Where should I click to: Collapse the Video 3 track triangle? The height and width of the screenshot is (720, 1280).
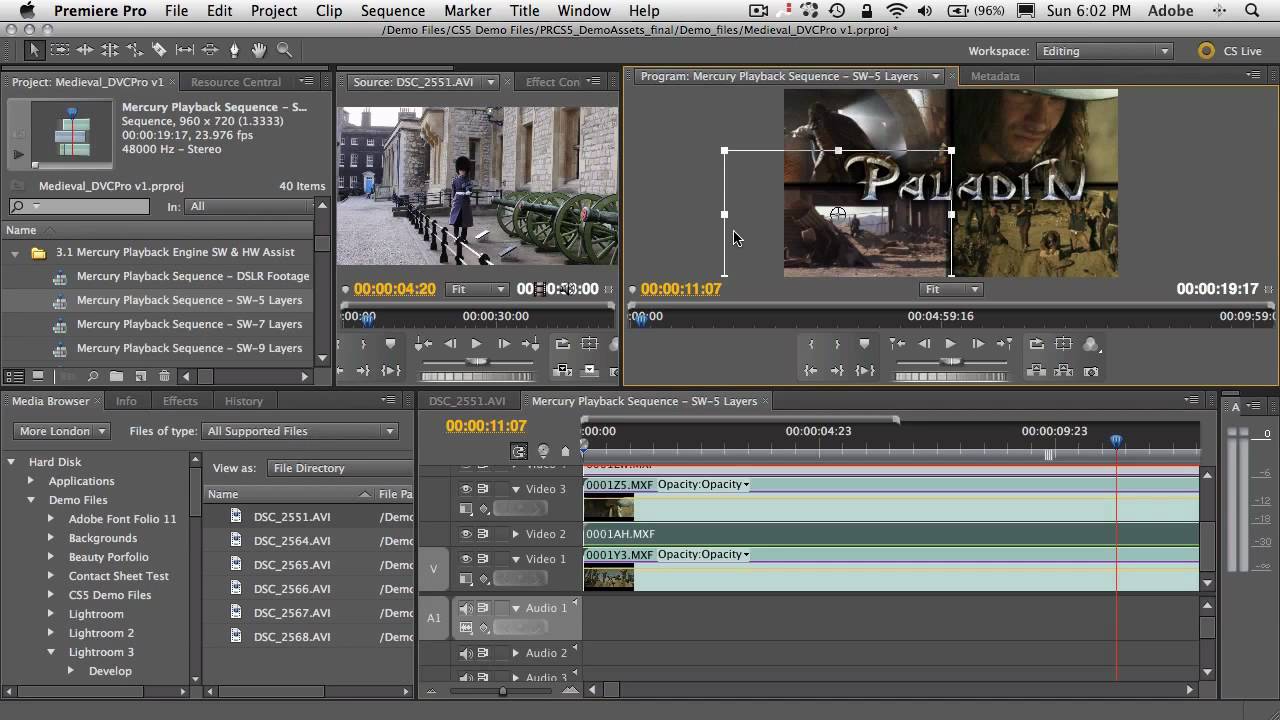pos(516,490)
